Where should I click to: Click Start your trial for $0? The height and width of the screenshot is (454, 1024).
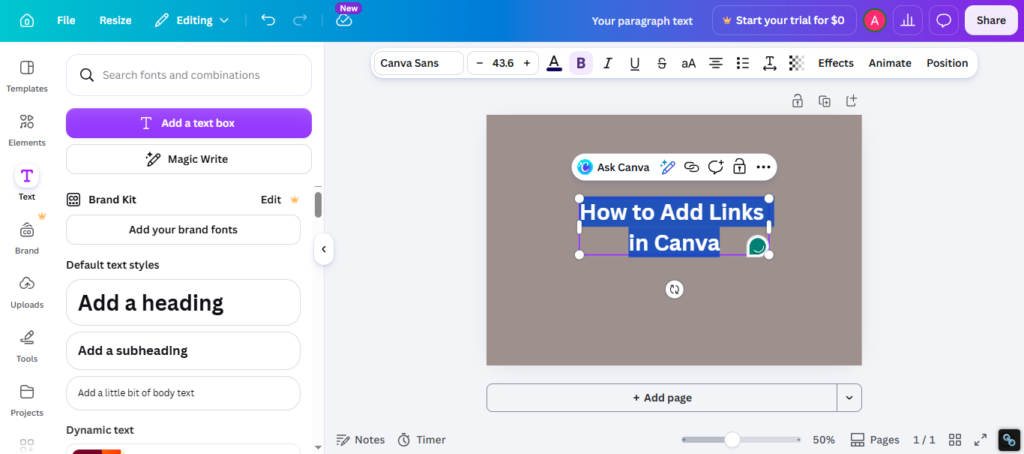point(784,20)
